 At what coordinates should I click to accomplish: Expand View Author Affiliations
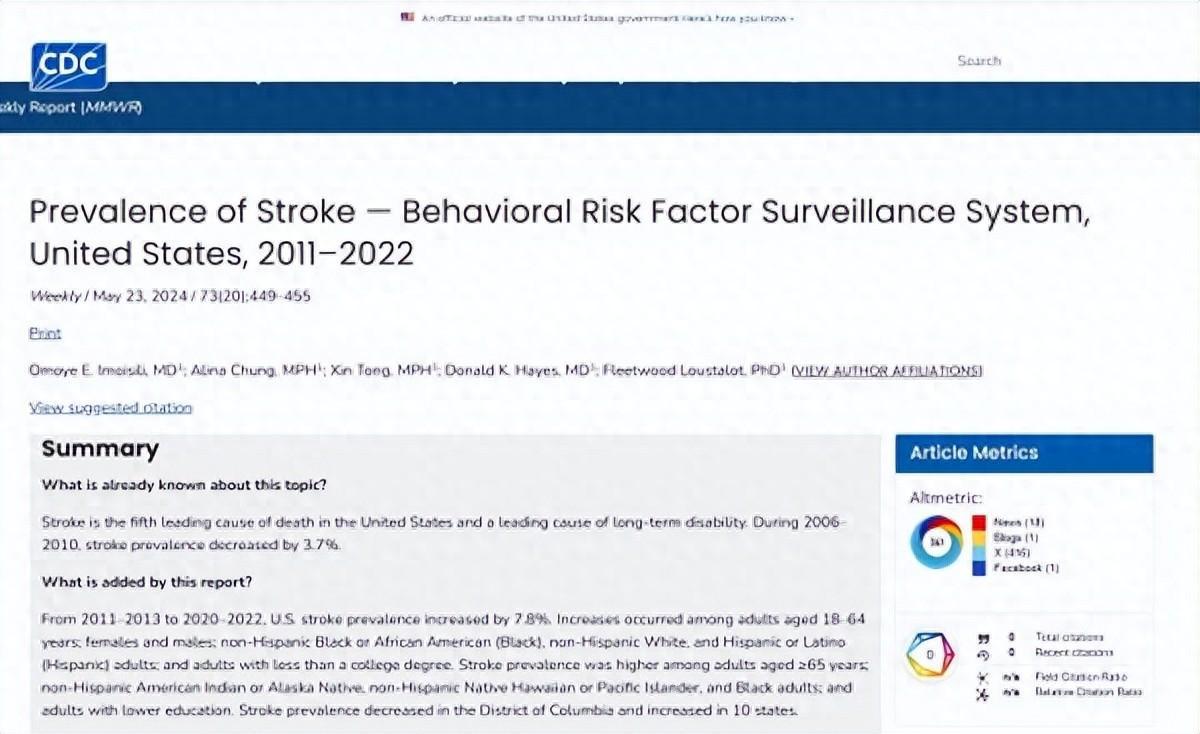(x=886, y=371)
